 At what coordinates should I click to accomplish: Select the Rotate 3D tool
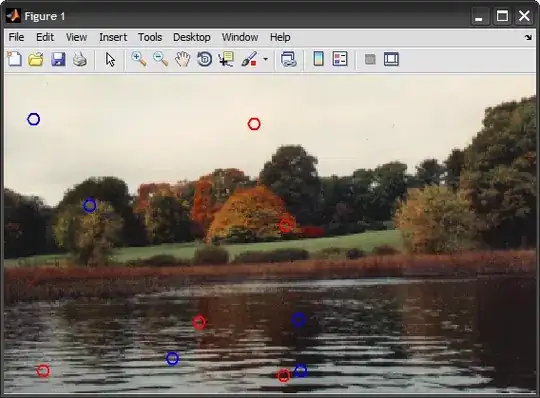[204, 59]
